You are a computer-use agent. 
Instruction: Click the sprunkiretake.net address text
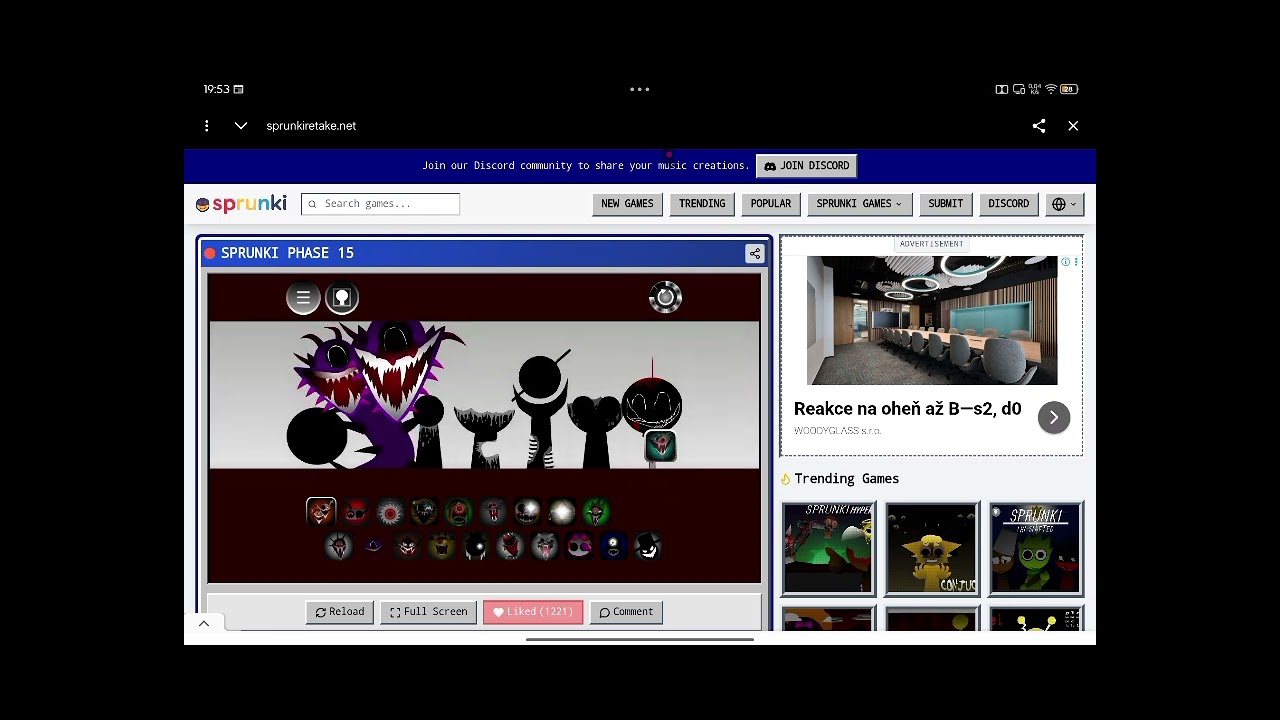coord(311,126)
